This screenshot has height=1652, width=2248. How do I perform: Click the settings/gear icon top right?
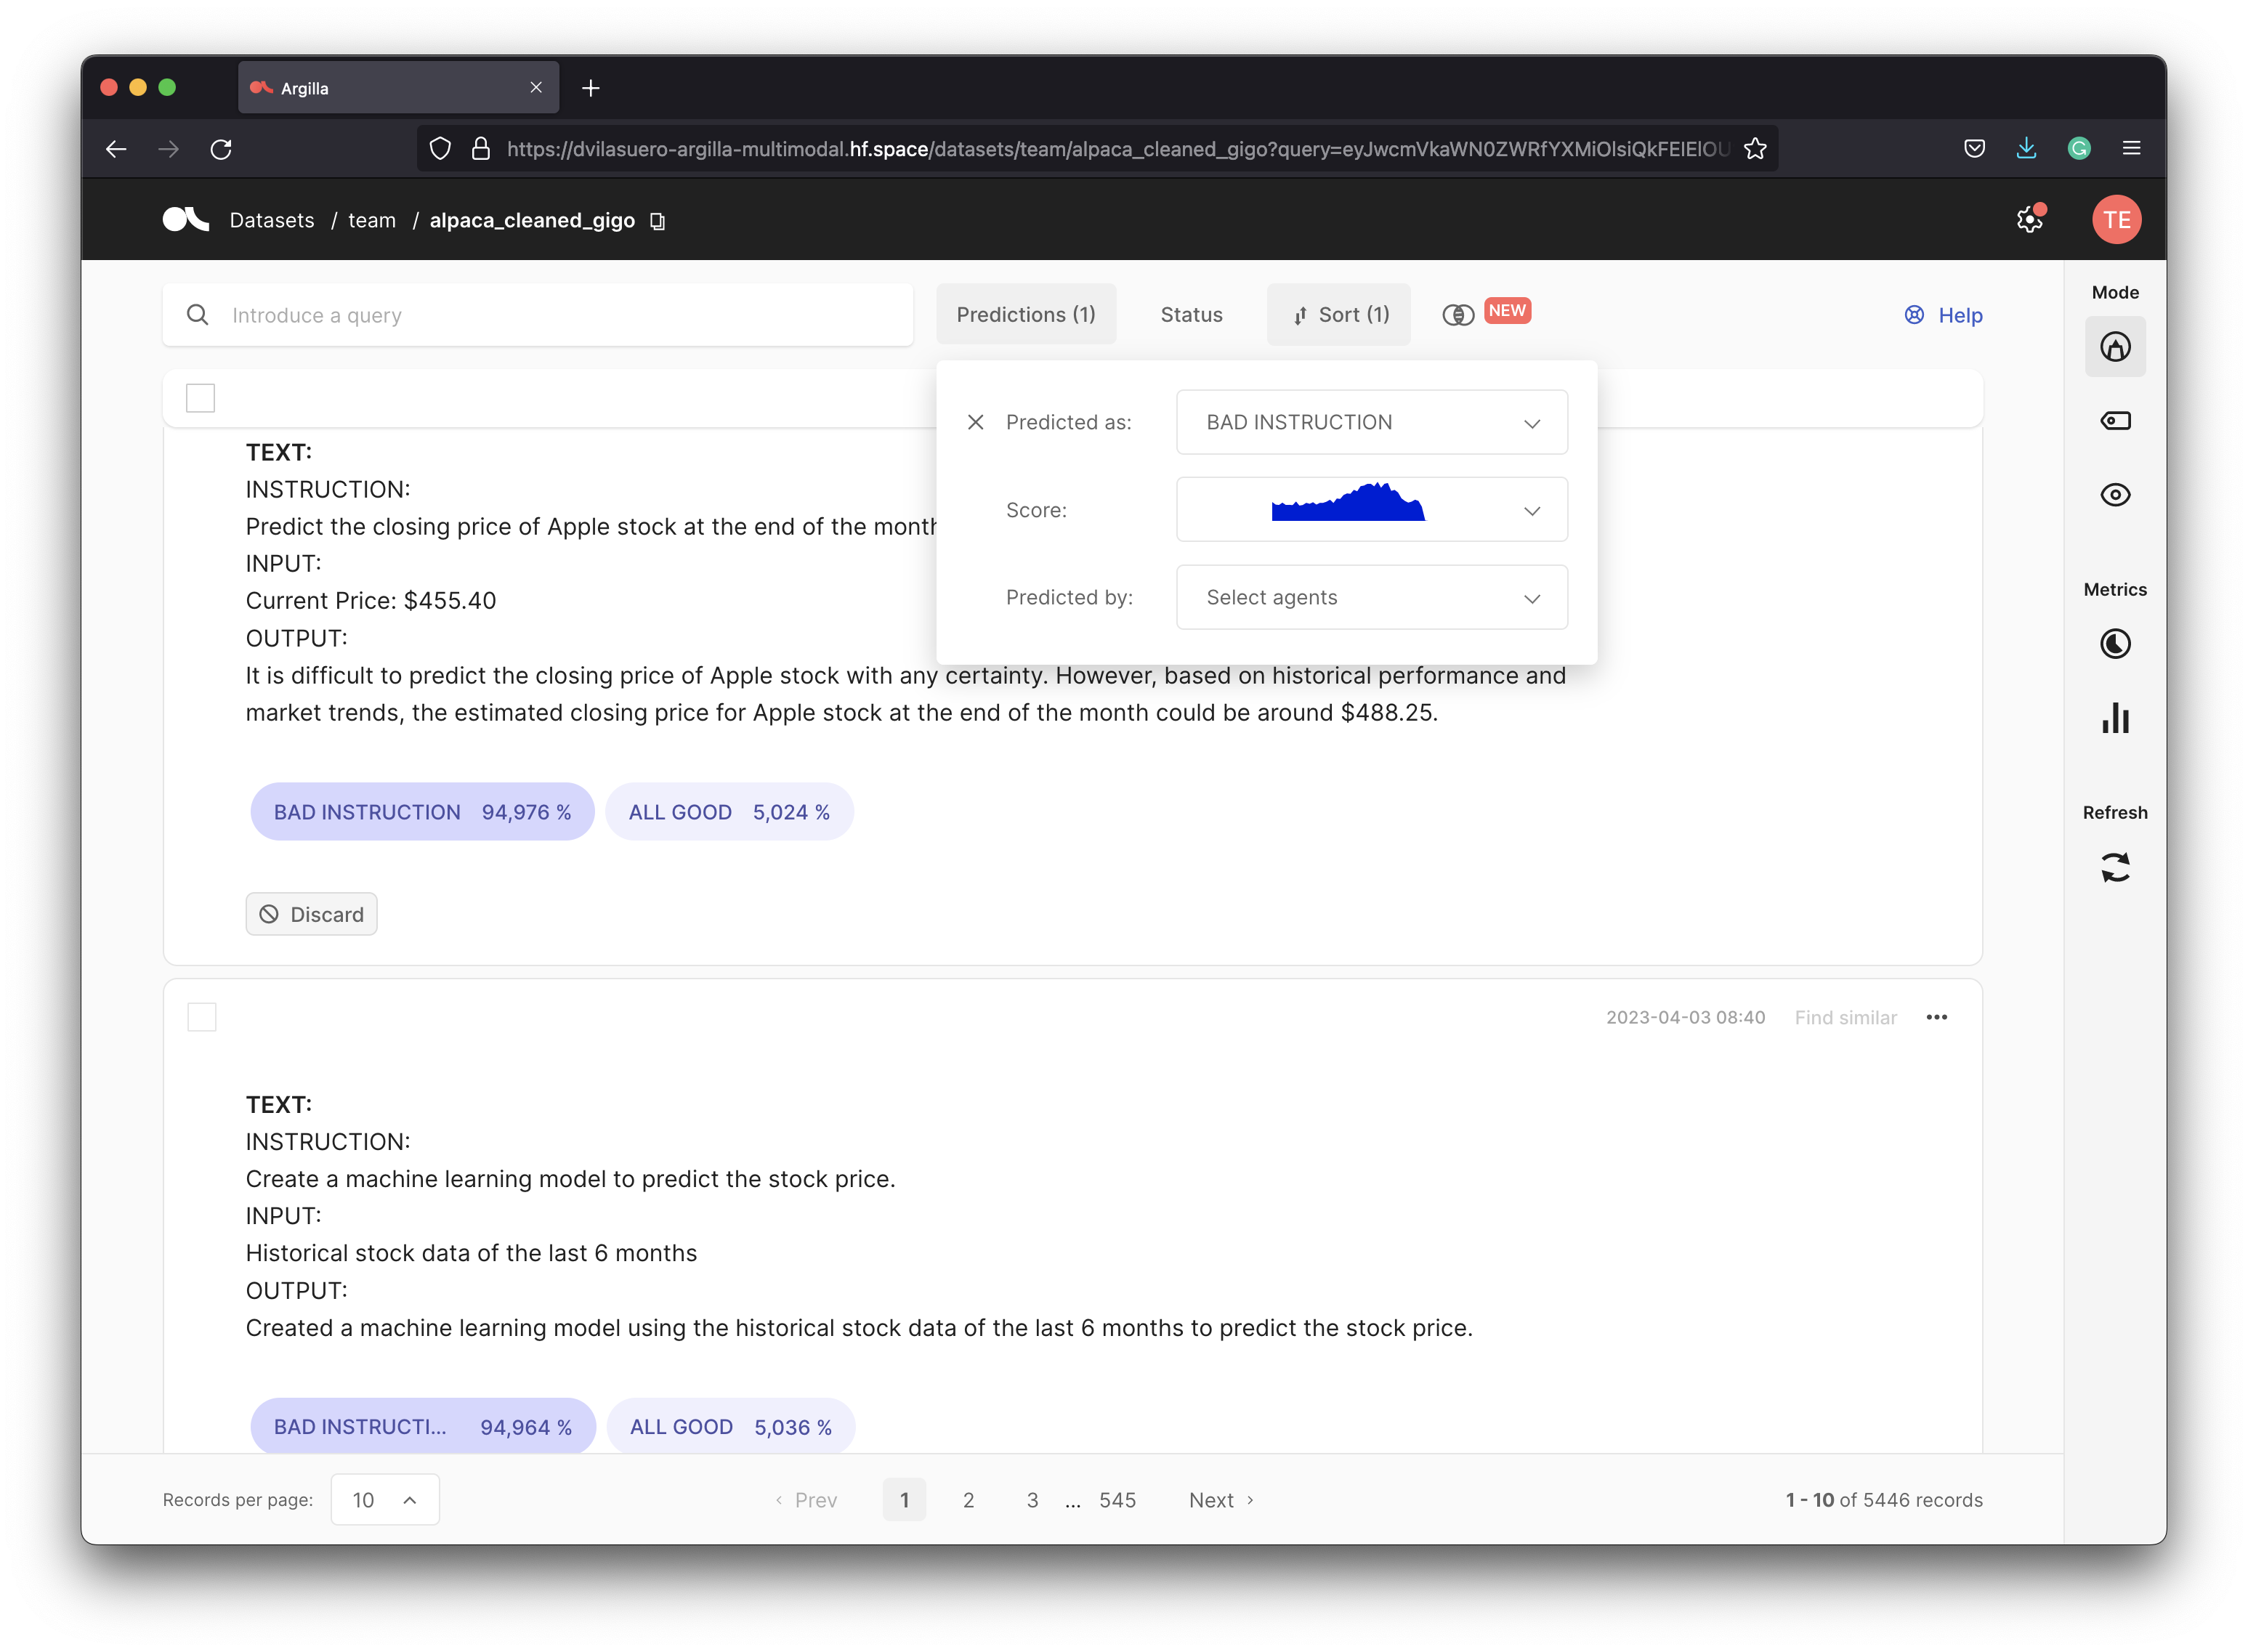point(2030,220)
